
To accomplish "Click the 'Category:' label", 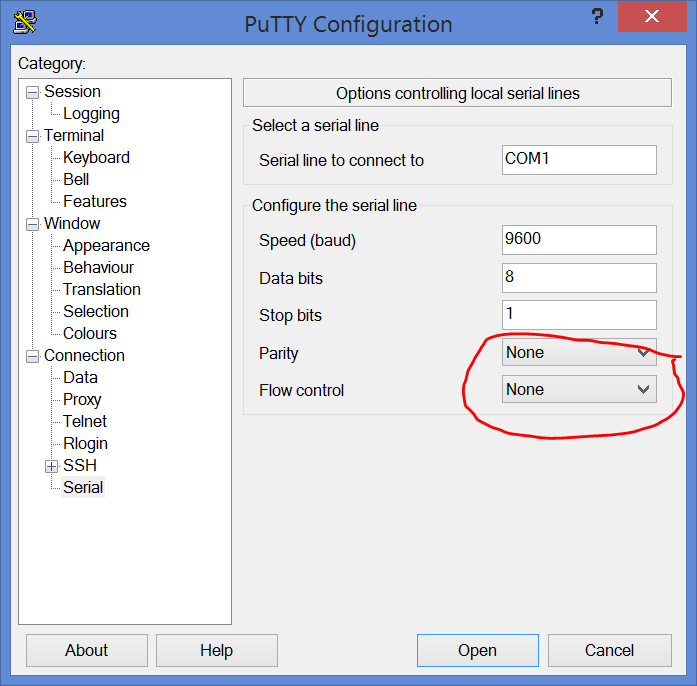I will (52, 64).
